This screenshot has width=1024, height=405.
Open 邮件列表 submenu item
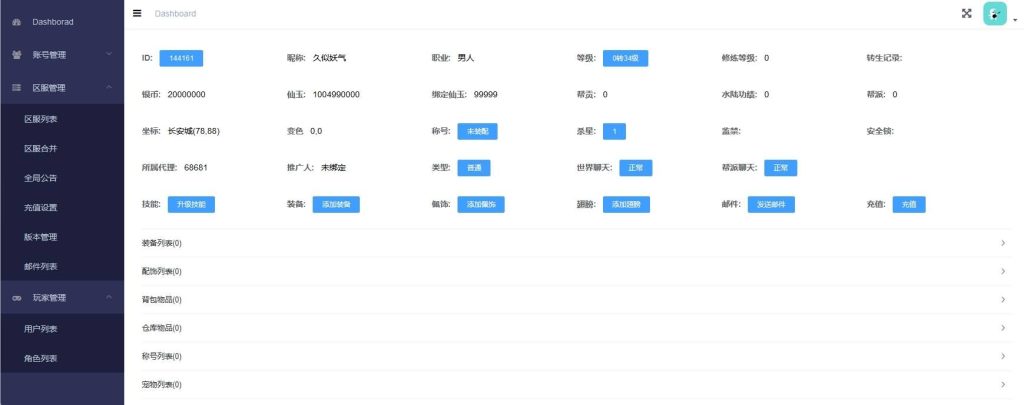(x=62, y=267)
